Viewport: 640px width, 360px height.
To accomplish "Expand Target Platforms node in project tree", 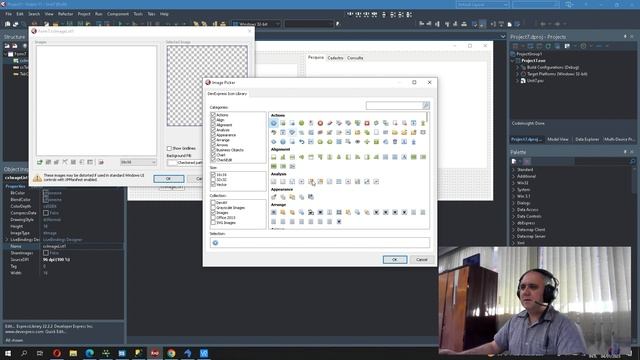I will [518, 74].
